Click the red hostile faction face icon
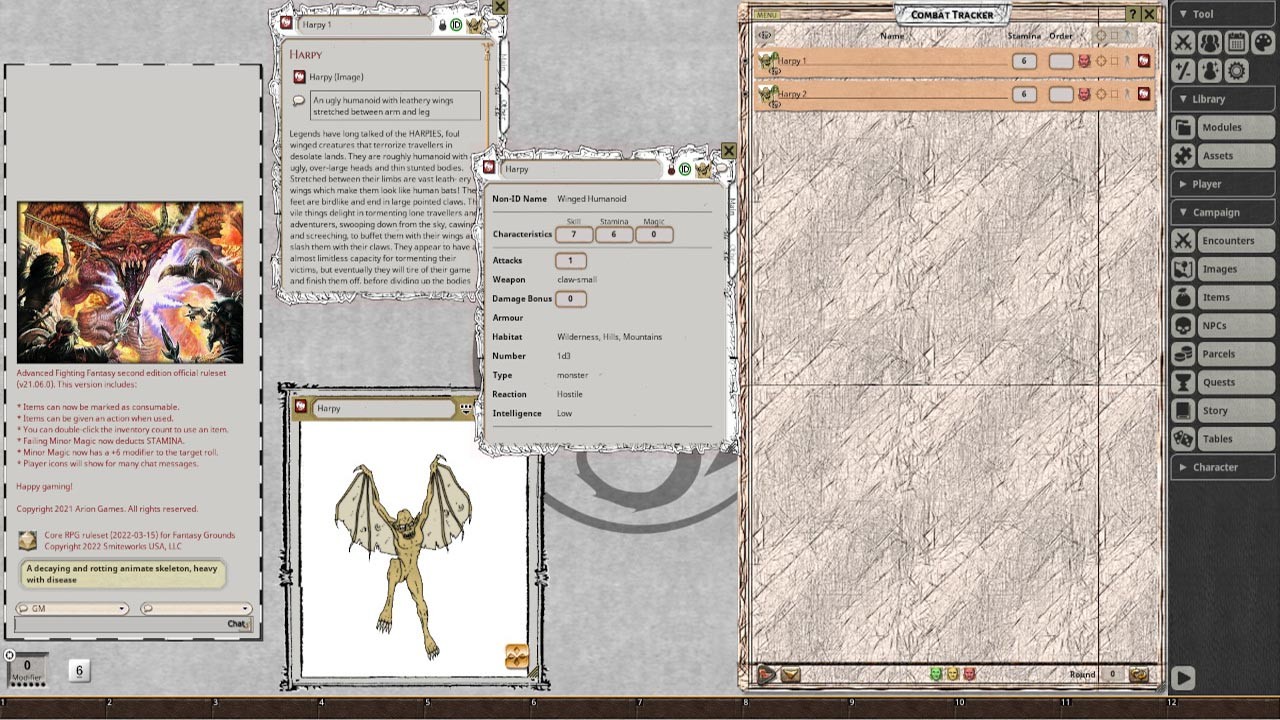Viewport: 1280px width, 720px height. pyautogui.click(x=968, y=675)
